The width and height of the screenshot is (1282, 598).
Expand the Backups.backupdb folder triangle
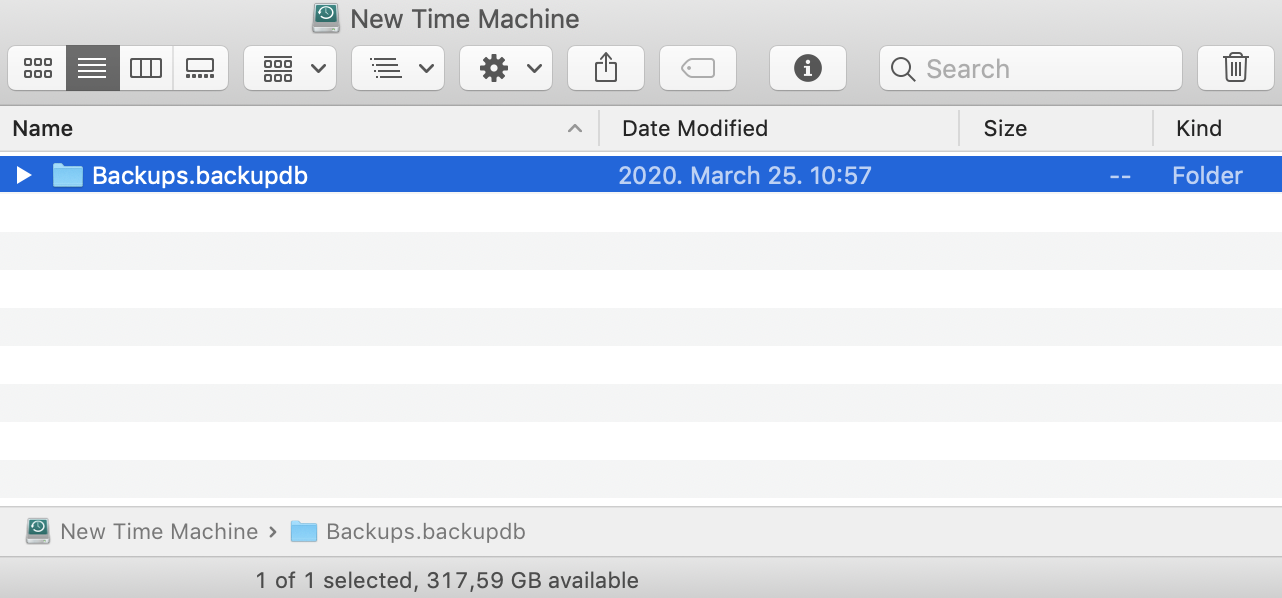pos(25,176)
